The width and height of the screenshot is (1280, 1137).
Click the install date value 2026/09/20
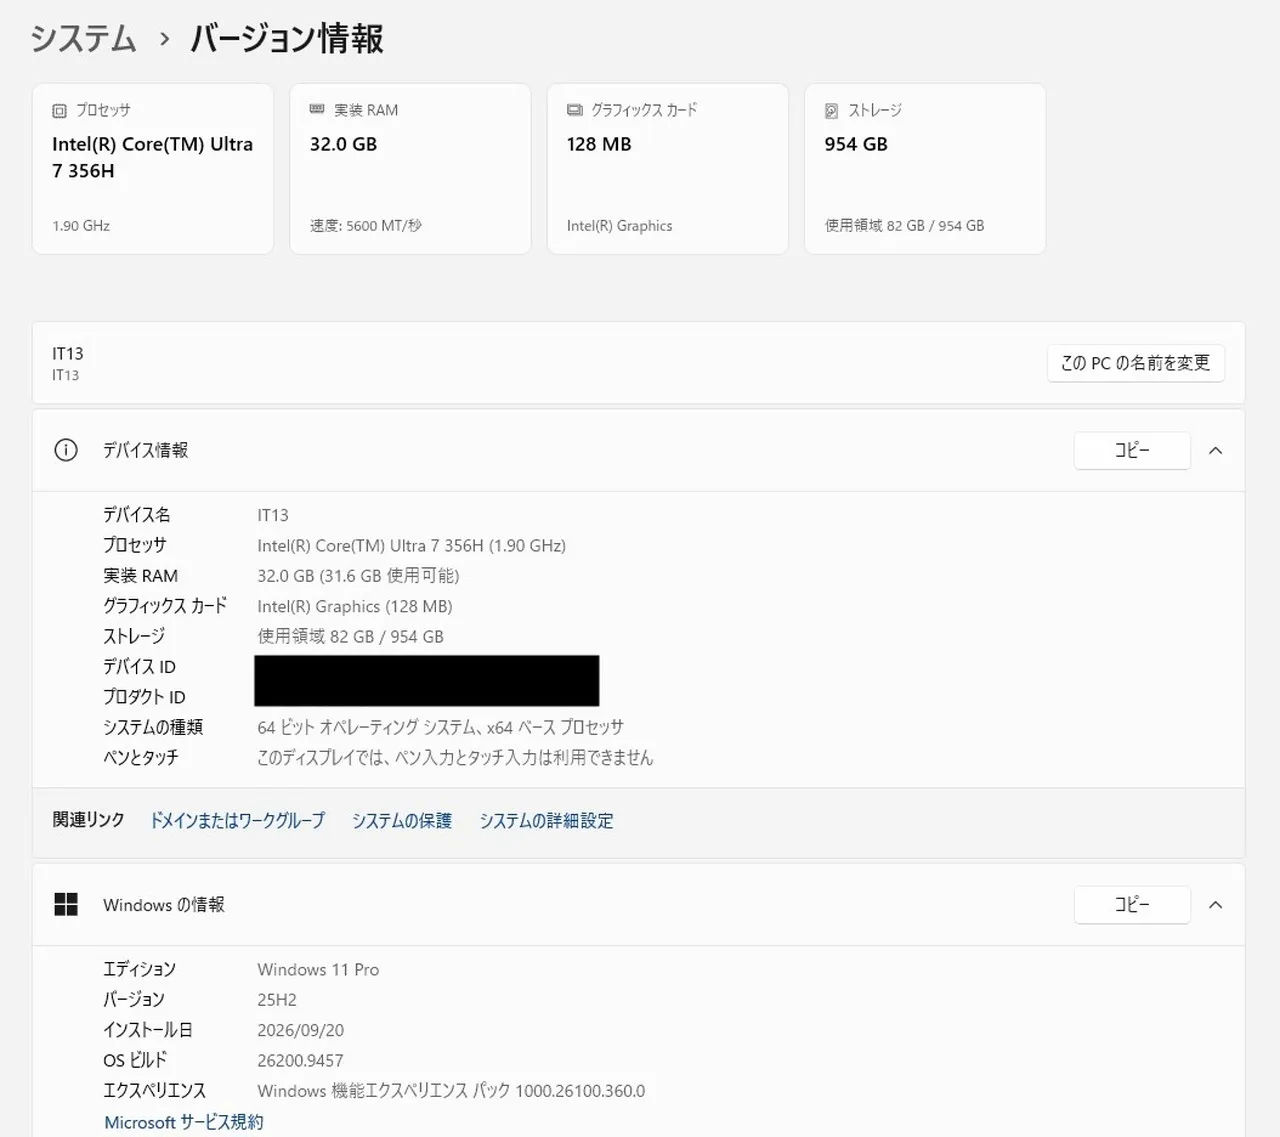point(300,1030)
